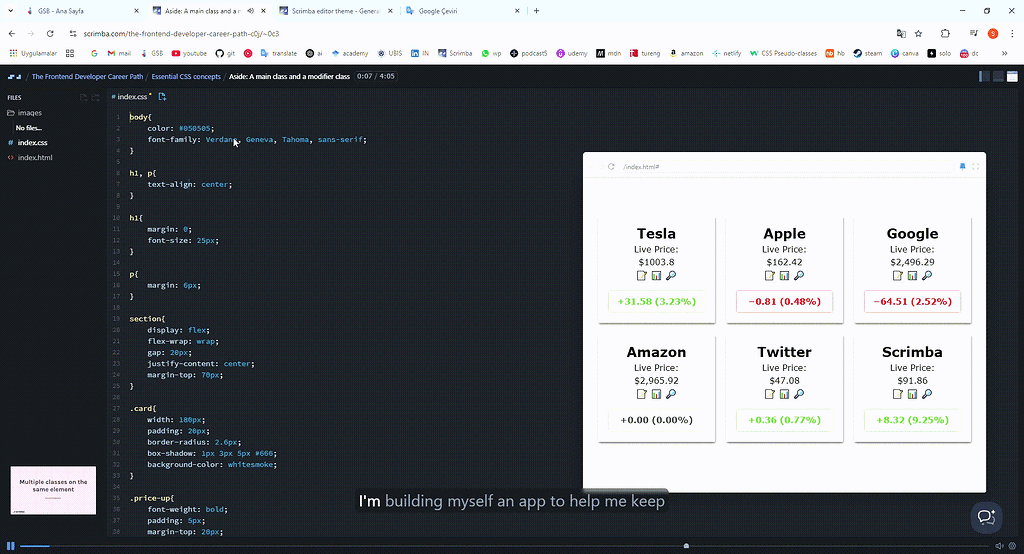Go to The Frontend Developer Career Path
The image size is (1024, 554).
coord(86,76)
